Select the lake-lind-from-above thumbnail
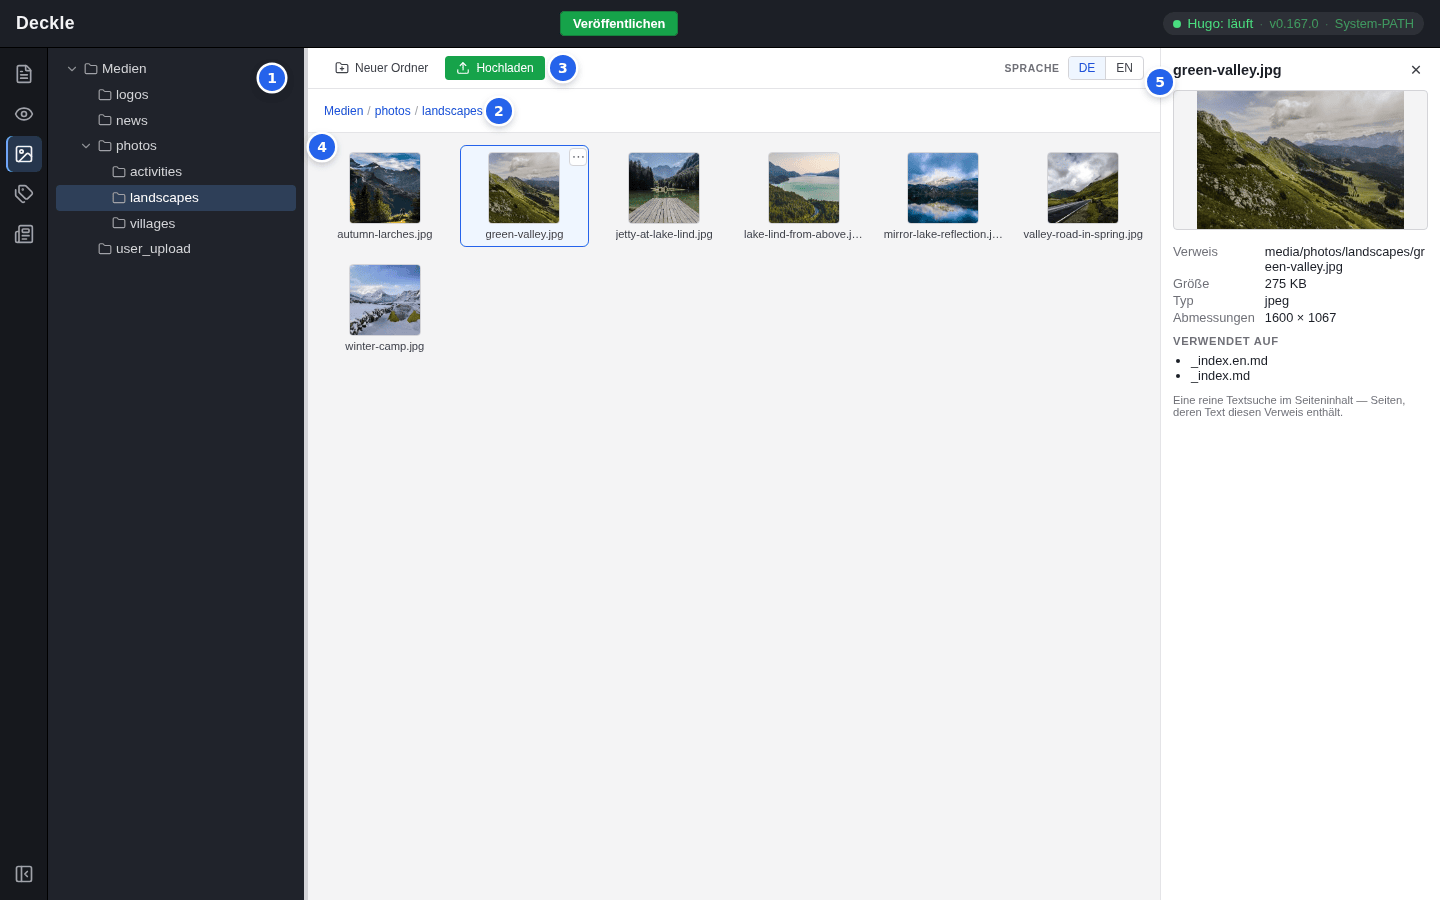This screenshot has height=900, width=1440. coord(804,188)
